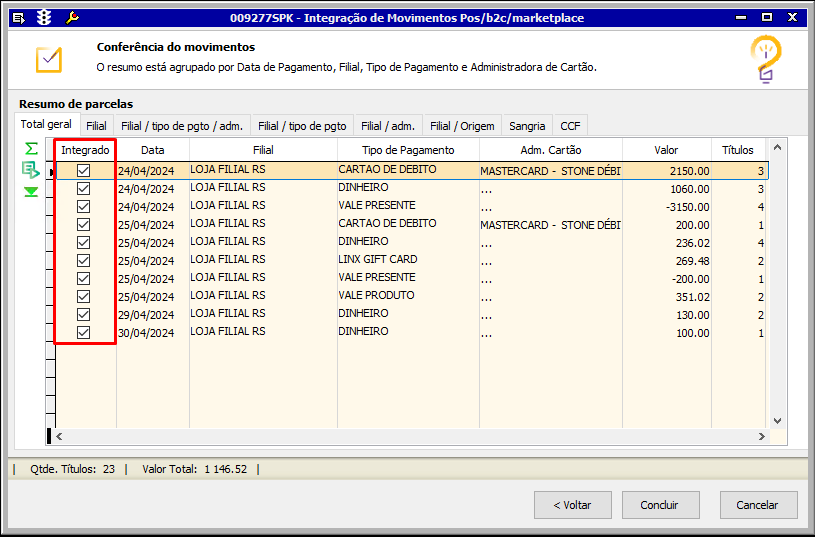The width and height of the screenshot is (815, 537).
Task: Toggle Integrado for DINHEIRO 1060.00 row
Action: 83,189
